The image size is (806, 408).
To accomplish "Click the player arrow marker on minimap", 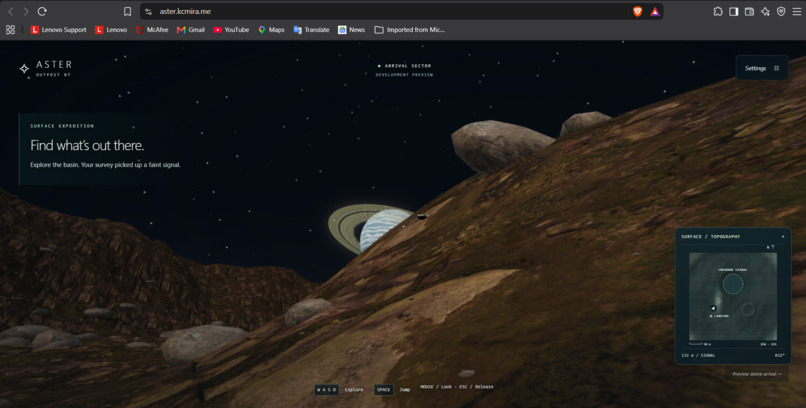I will click(713, 308).
